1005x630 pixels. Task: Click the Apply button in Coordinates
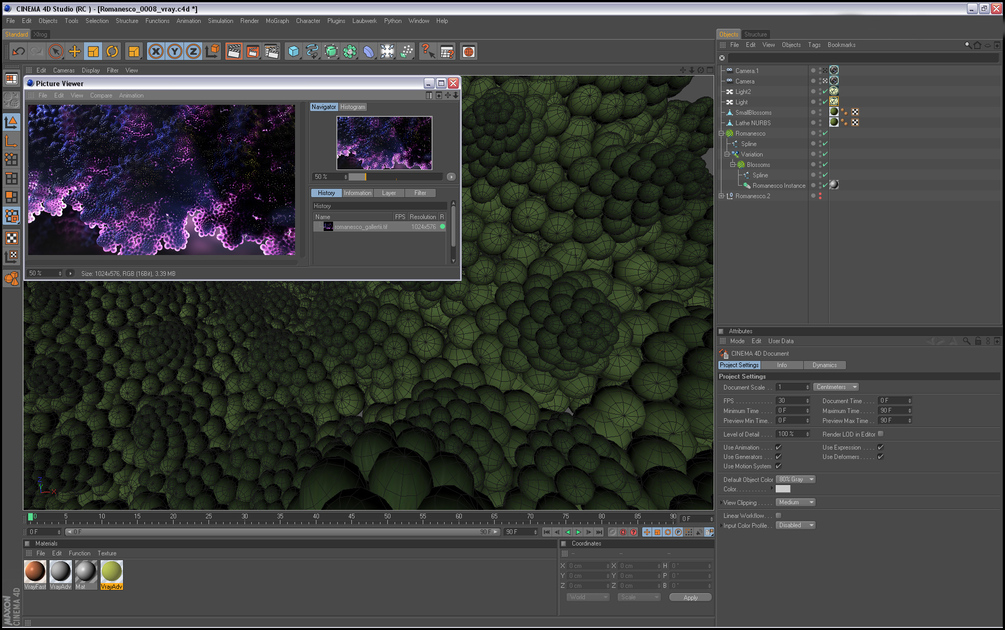click(x=690, y=597)
